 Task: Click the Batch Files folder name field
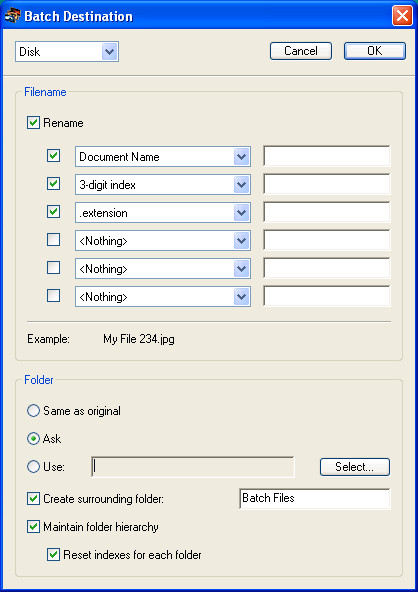315,498
